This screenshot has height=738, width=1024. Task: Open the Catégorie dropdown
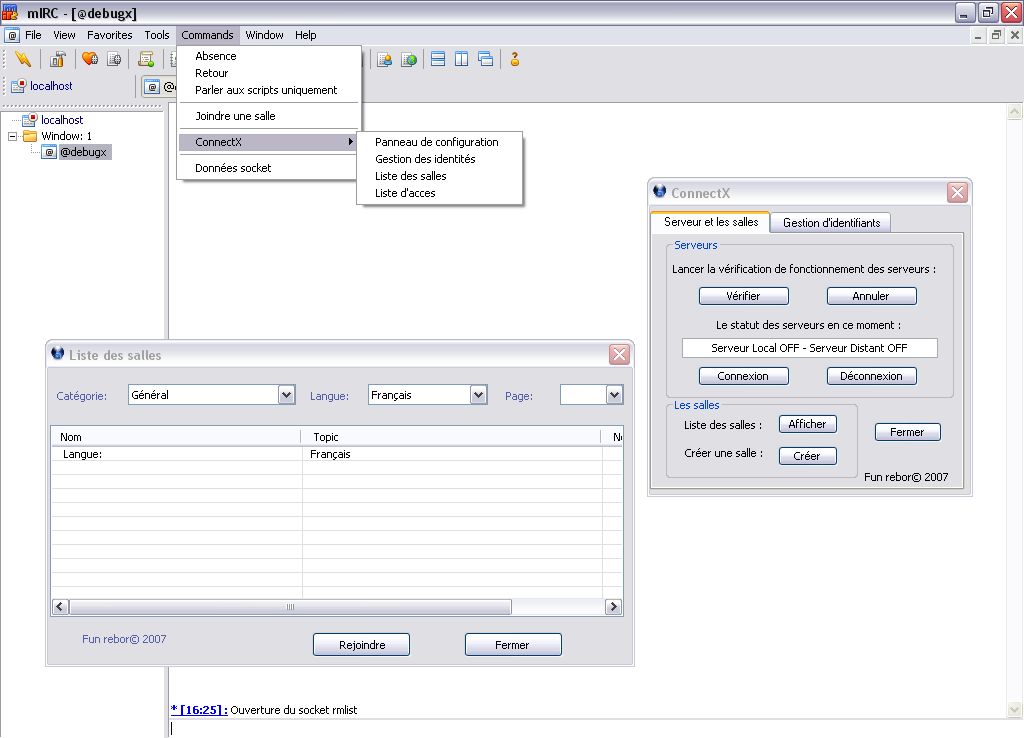point(286,395)
